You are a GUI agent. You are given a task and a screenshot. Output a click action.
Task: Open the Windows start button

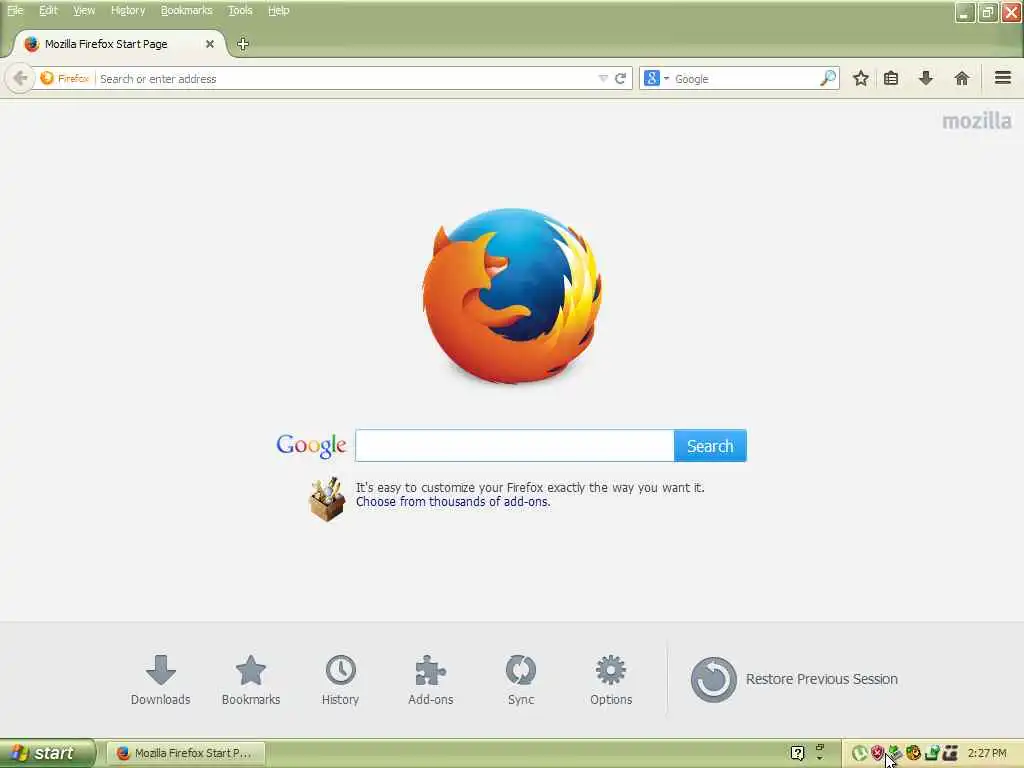click(47, 753)
